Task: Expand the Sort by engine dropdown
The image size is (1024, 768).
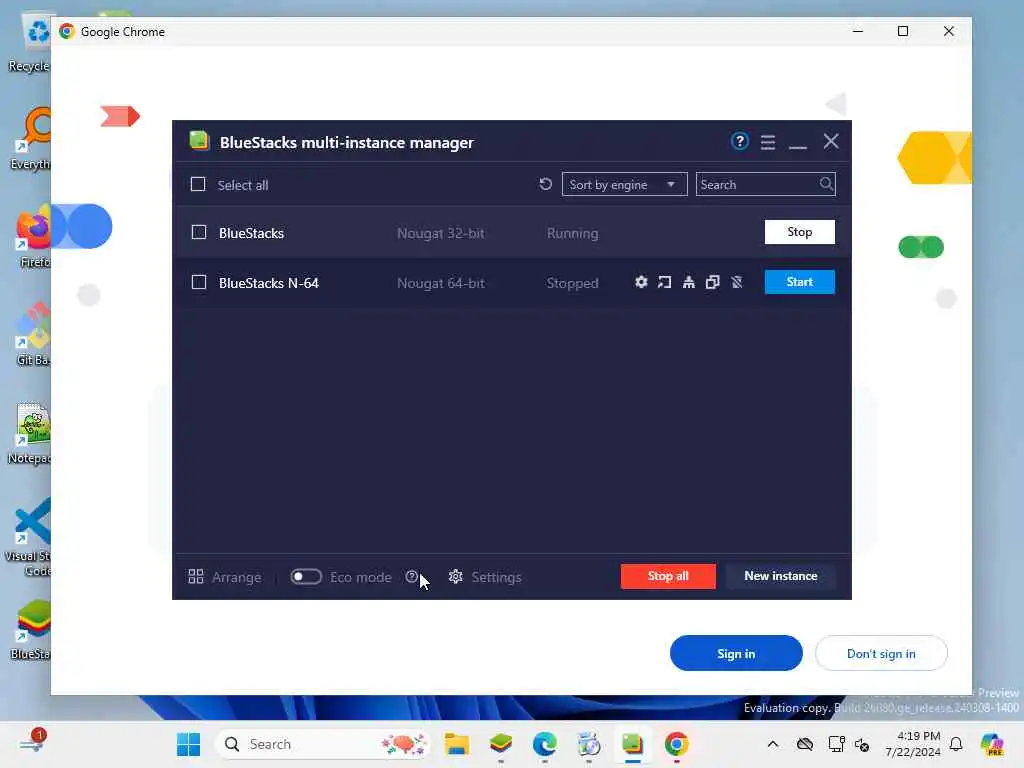Action: [x=624, y=184]
